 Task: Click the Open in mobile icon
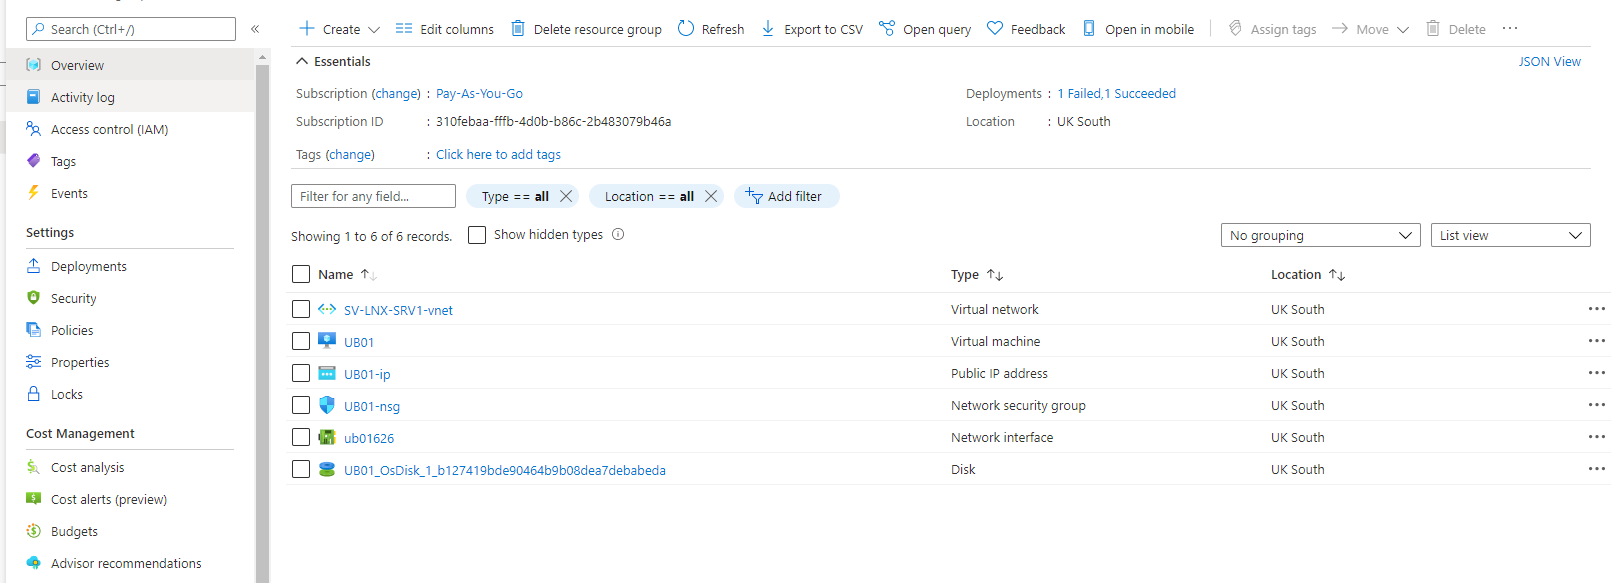pos(1089,29)
